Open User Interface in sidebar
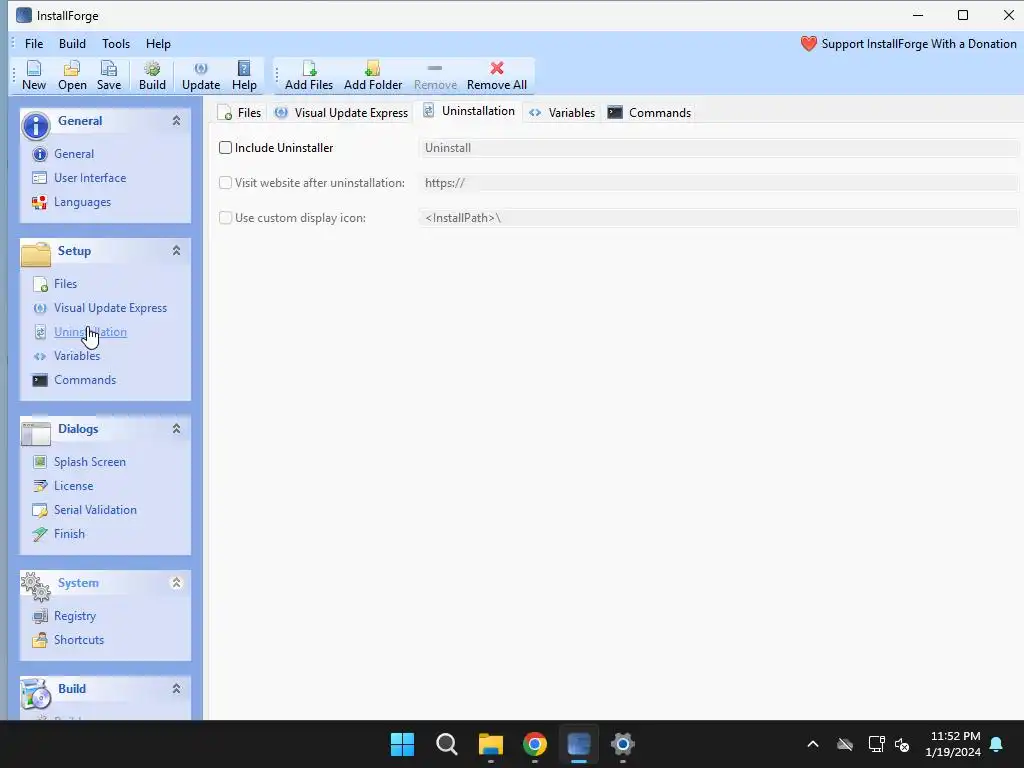 (x=89, y=178)
